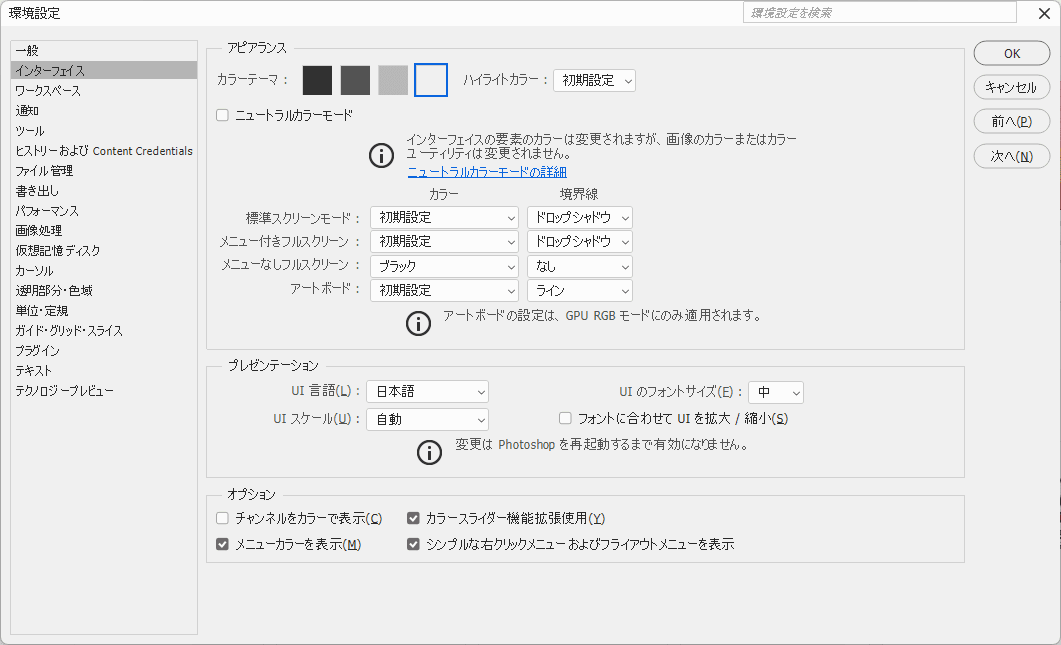This screenshot has height=645, width=1061.
Task: Enable ニュートラルカラーモード
Action: 221,114
